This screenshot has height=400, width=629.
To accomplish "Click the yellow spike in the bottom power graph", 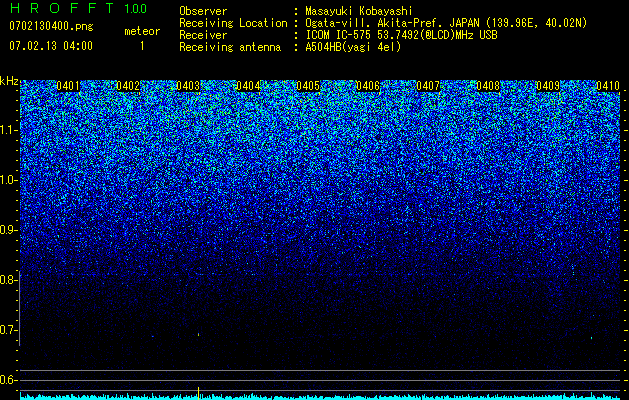I will (x=198, y=392).
